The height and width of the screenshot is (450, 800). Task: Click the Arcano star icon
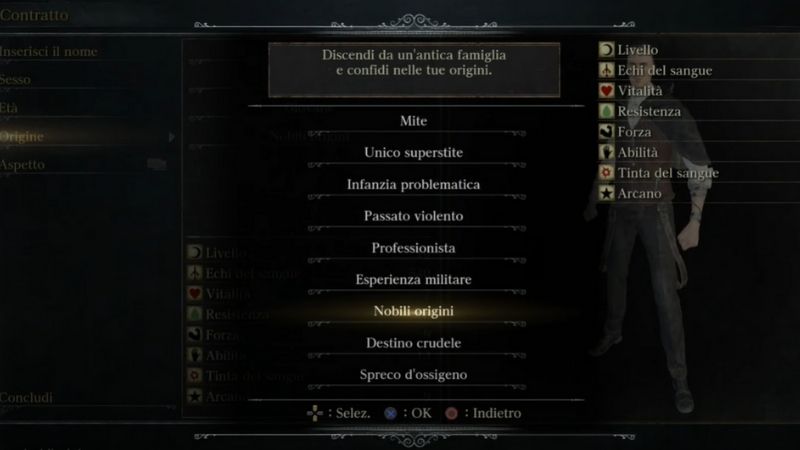pos(606,193)
